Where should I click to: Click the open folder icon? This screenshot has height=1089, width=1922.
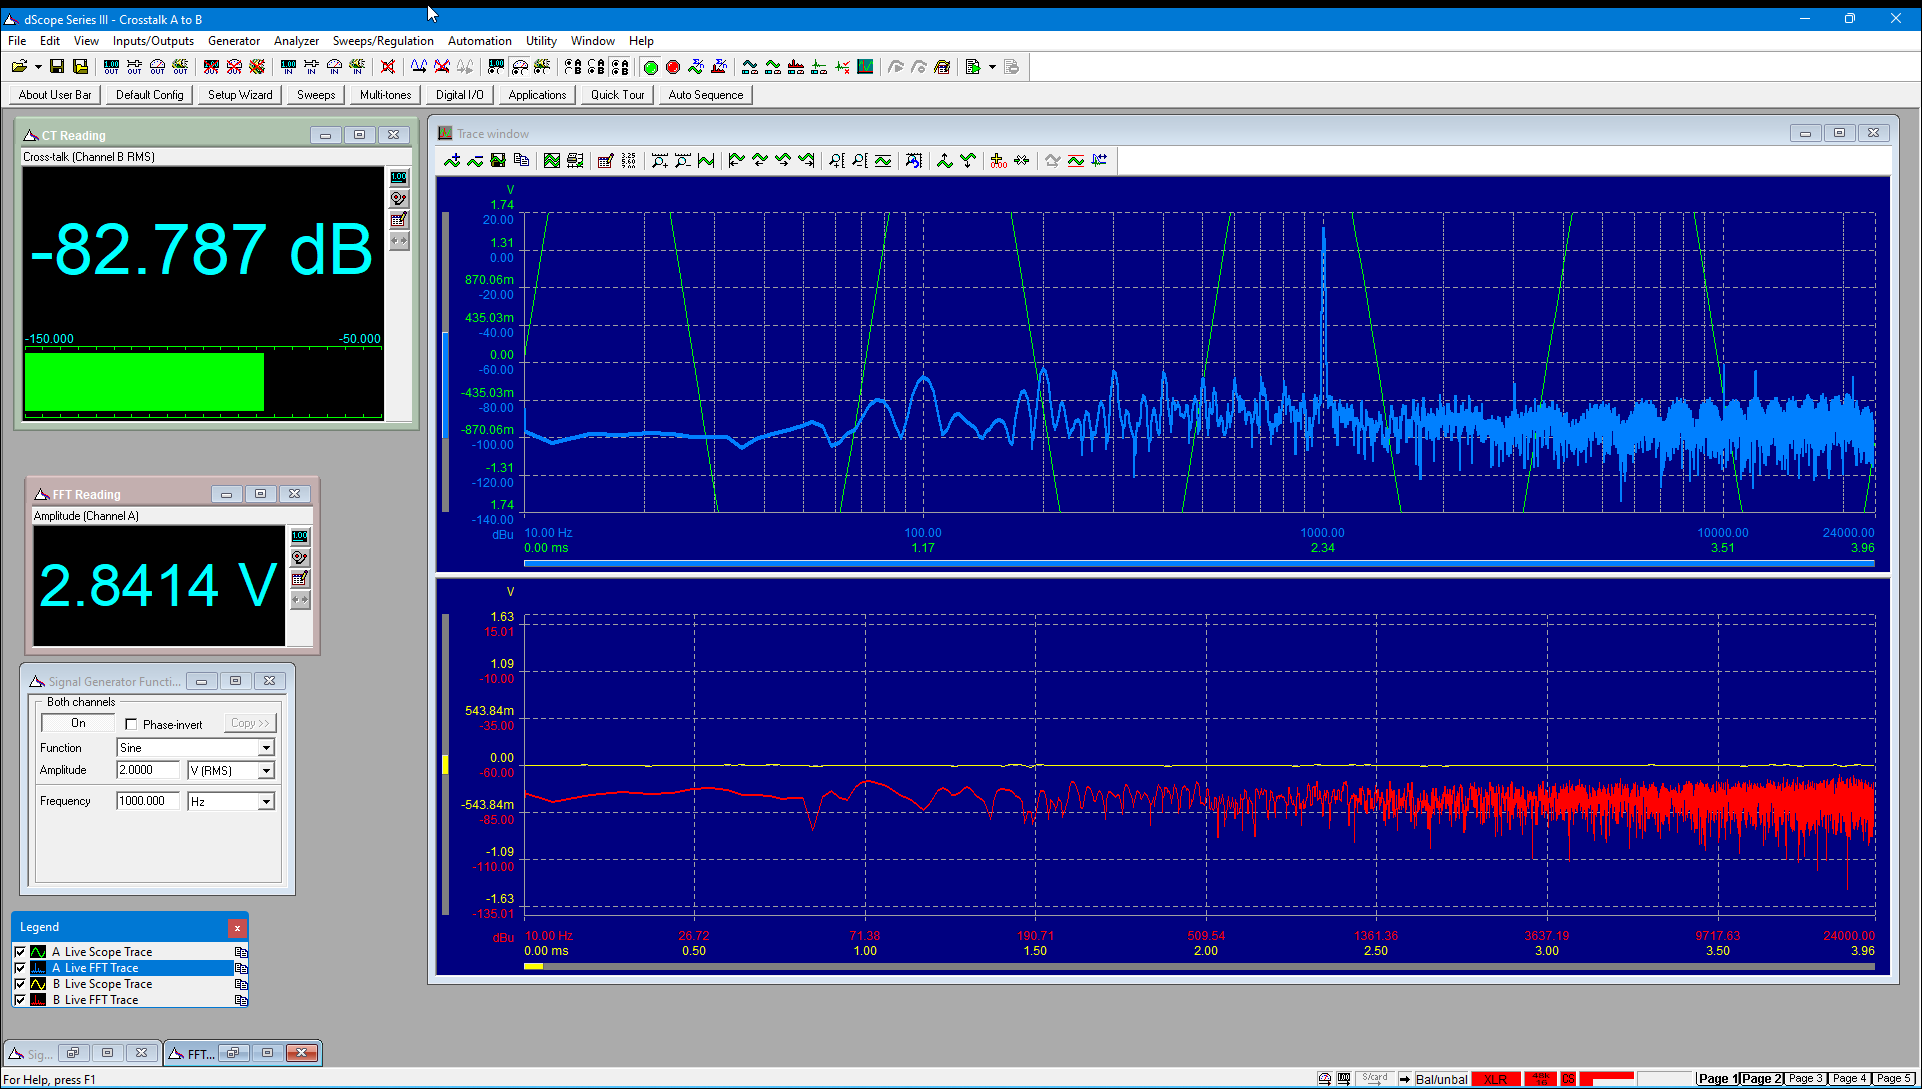click(x=19, y=67)
